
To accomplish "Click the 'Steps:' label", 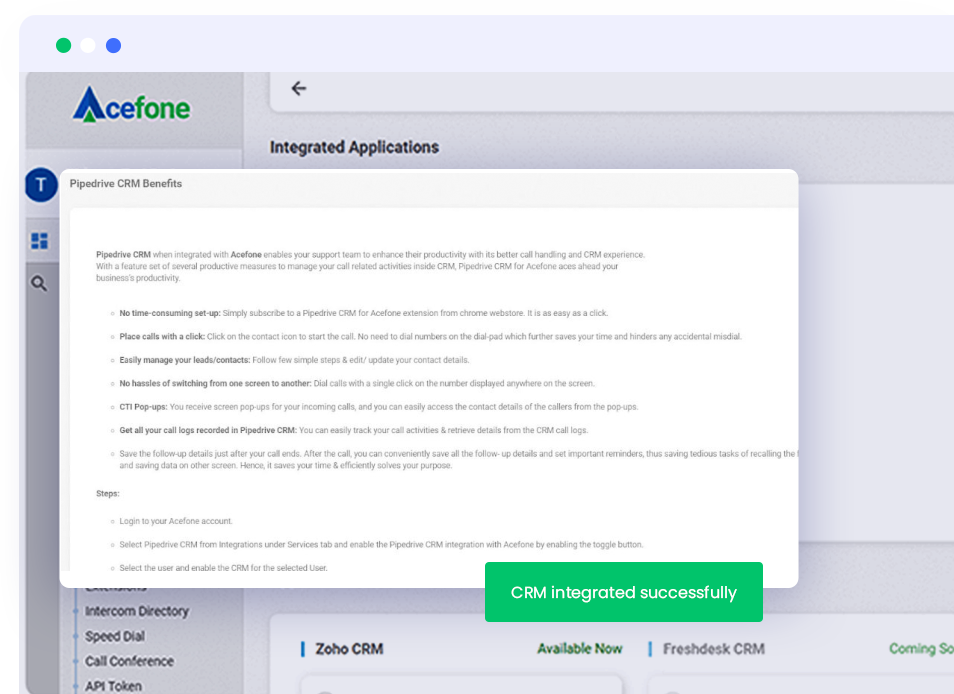I will 108,493.
